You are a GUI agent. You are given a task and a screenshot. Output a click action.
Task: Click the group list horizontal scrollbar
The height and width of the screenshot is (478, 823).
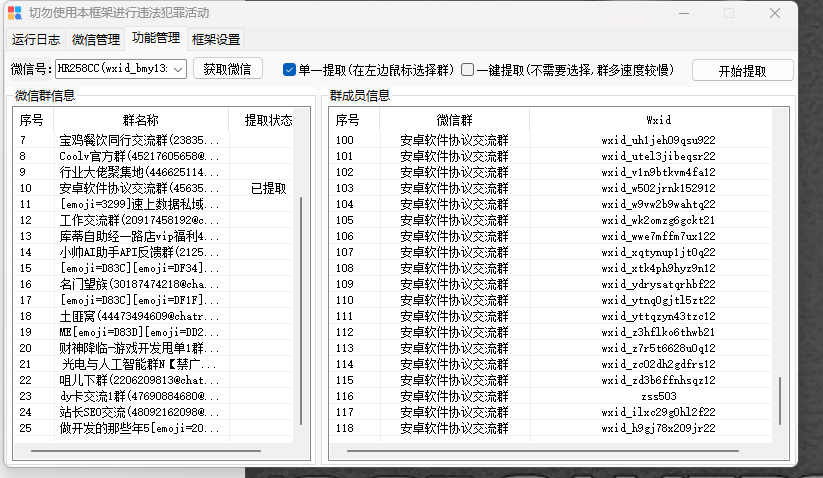click(x=150, y=452)
